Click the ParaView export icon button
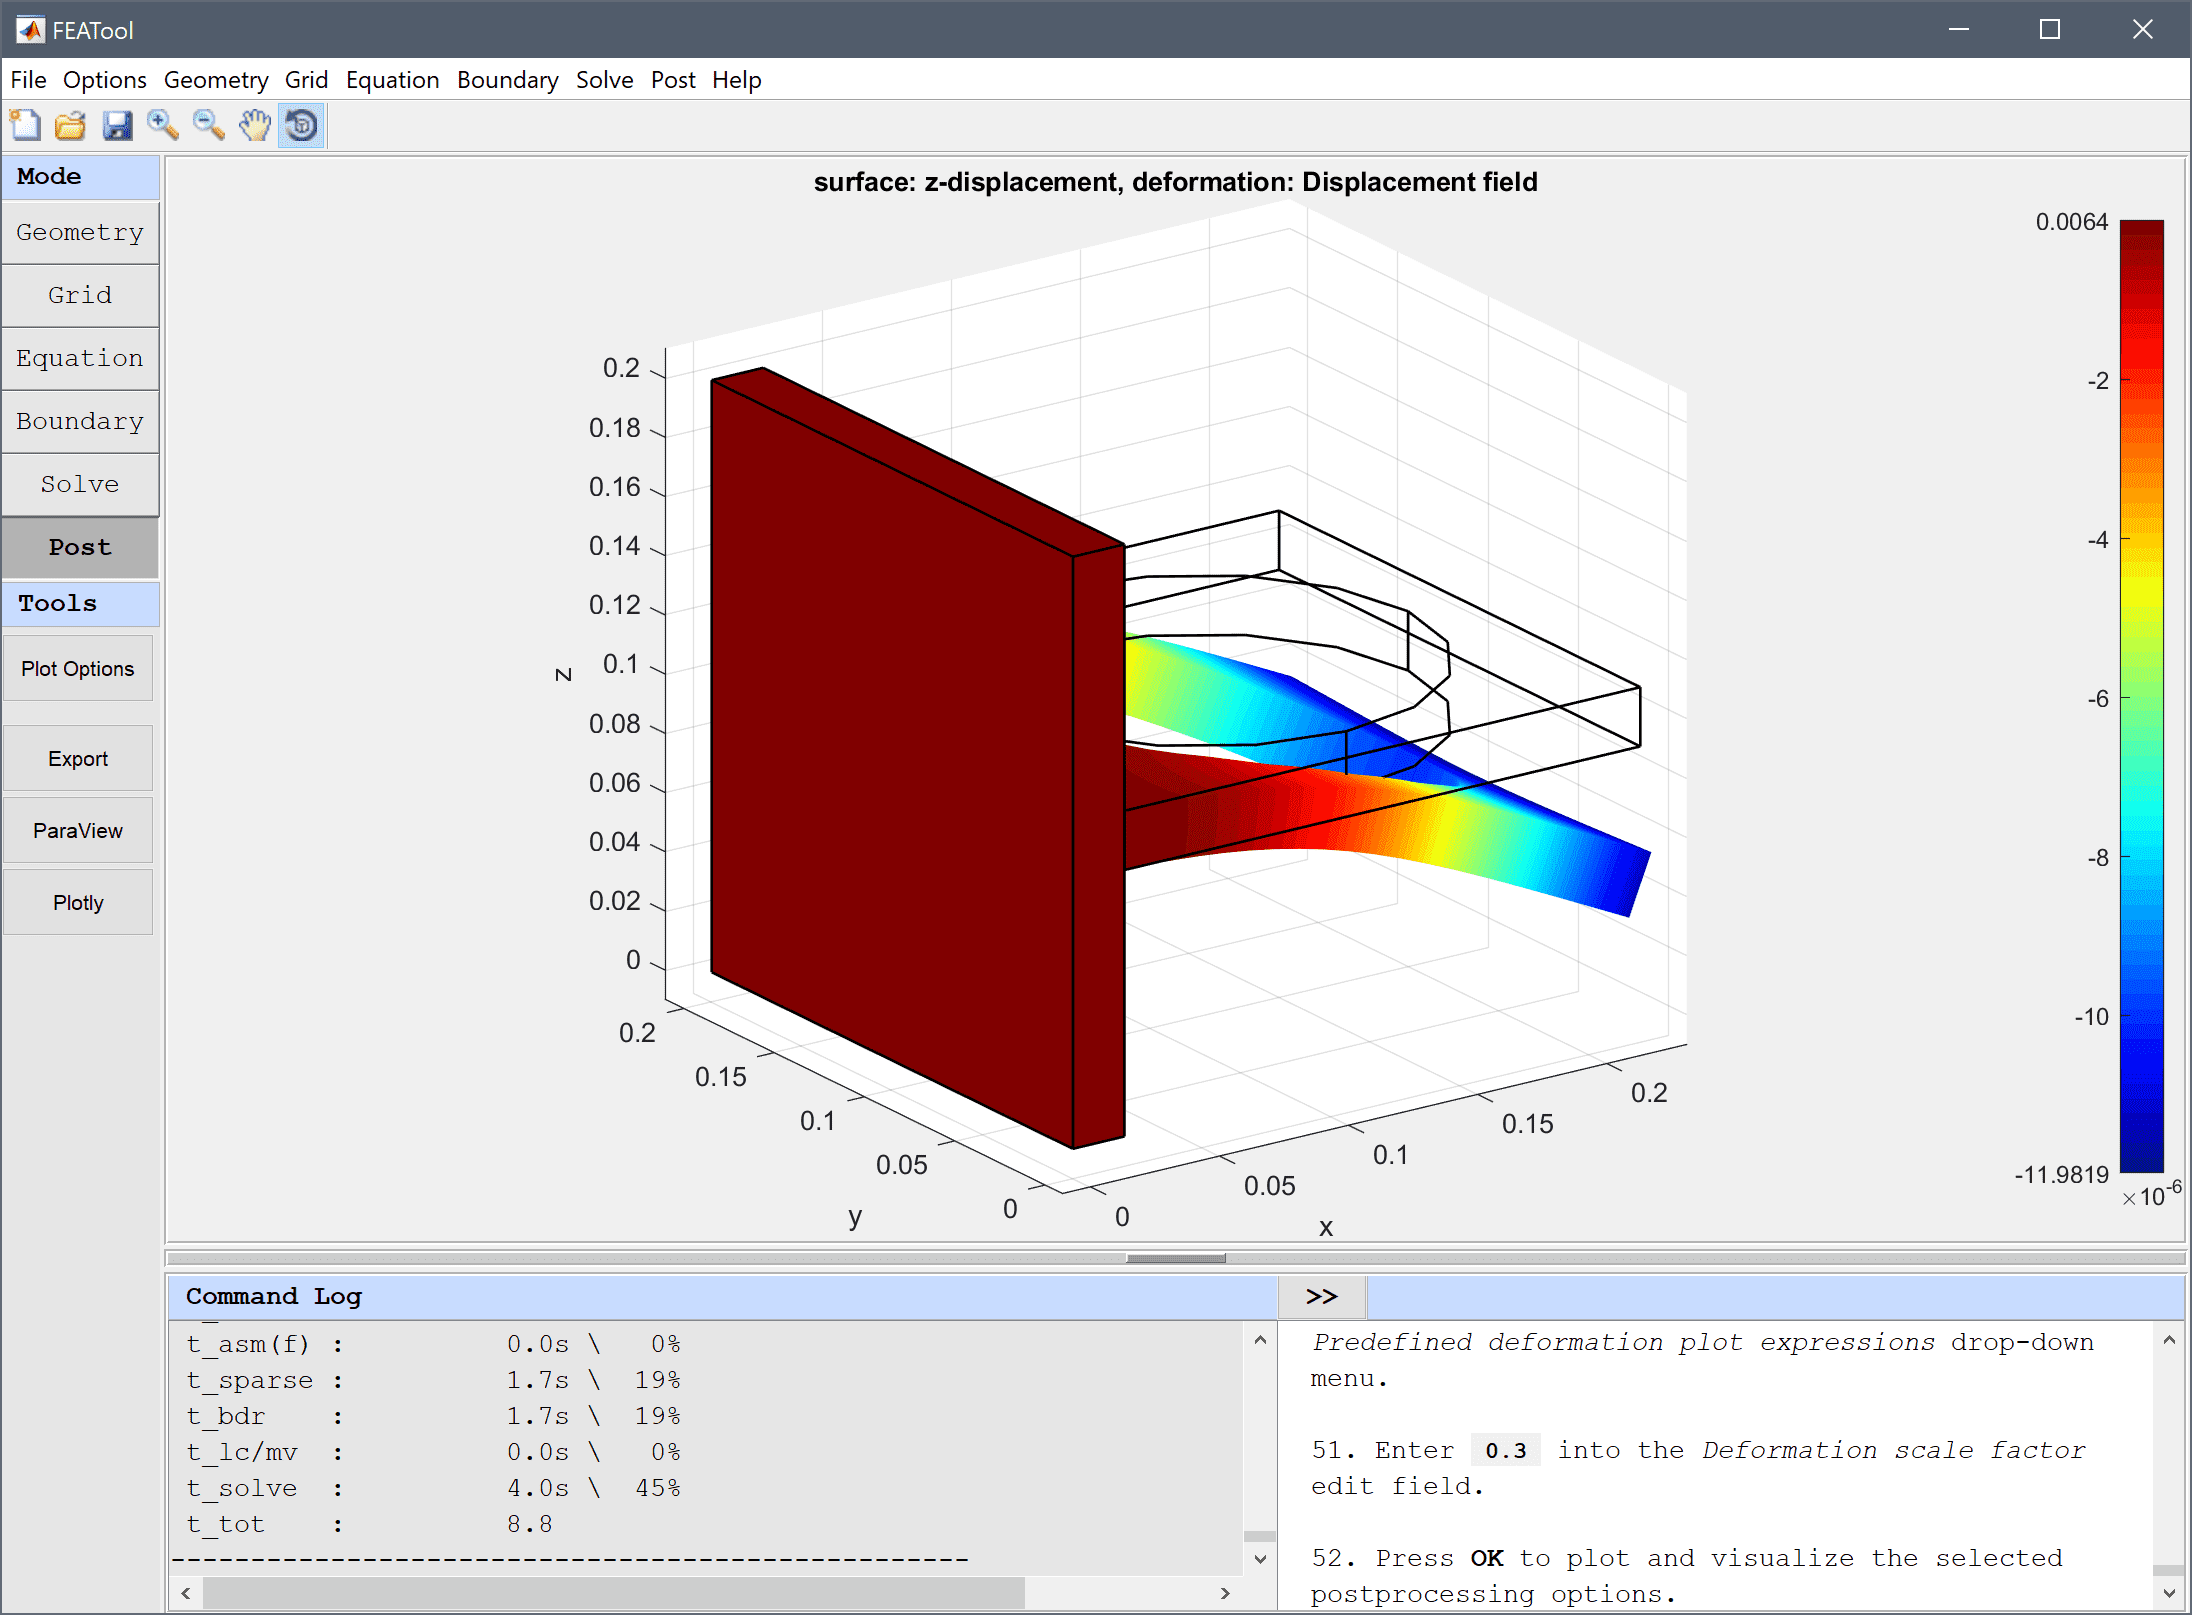The image size is (2192, 1615). [80, 832]
